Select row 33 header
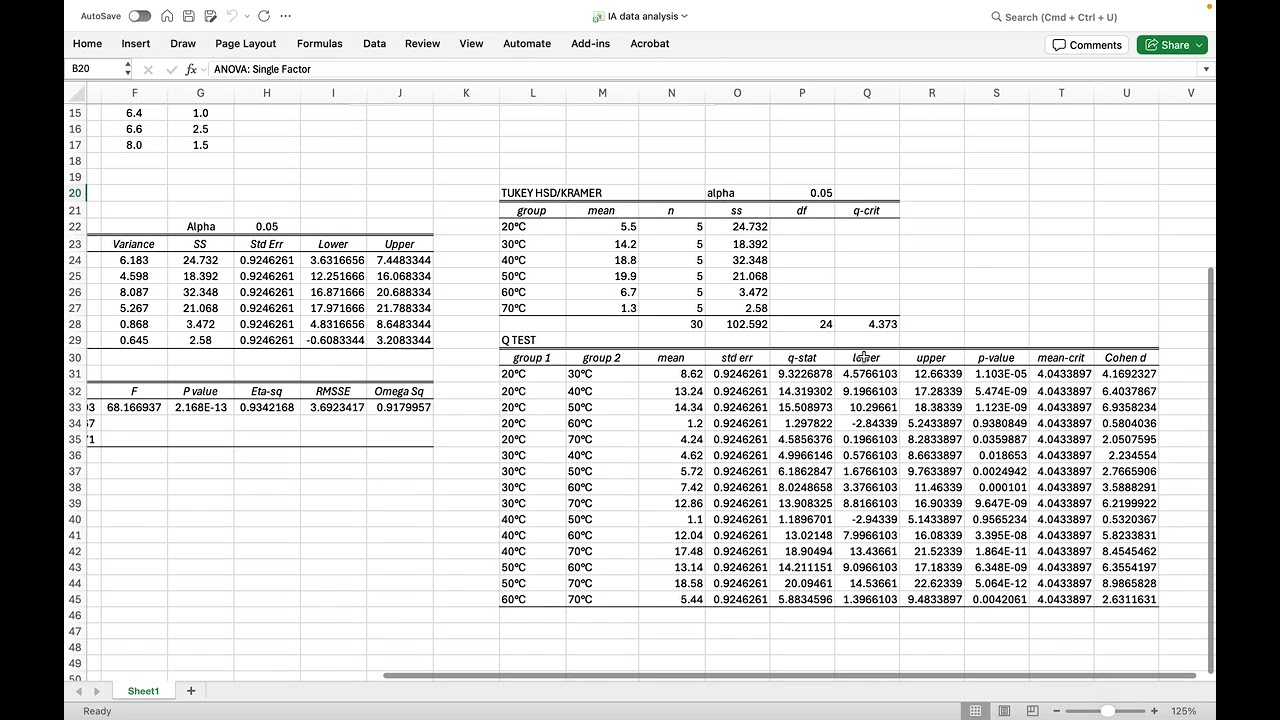 pos(75,407)
